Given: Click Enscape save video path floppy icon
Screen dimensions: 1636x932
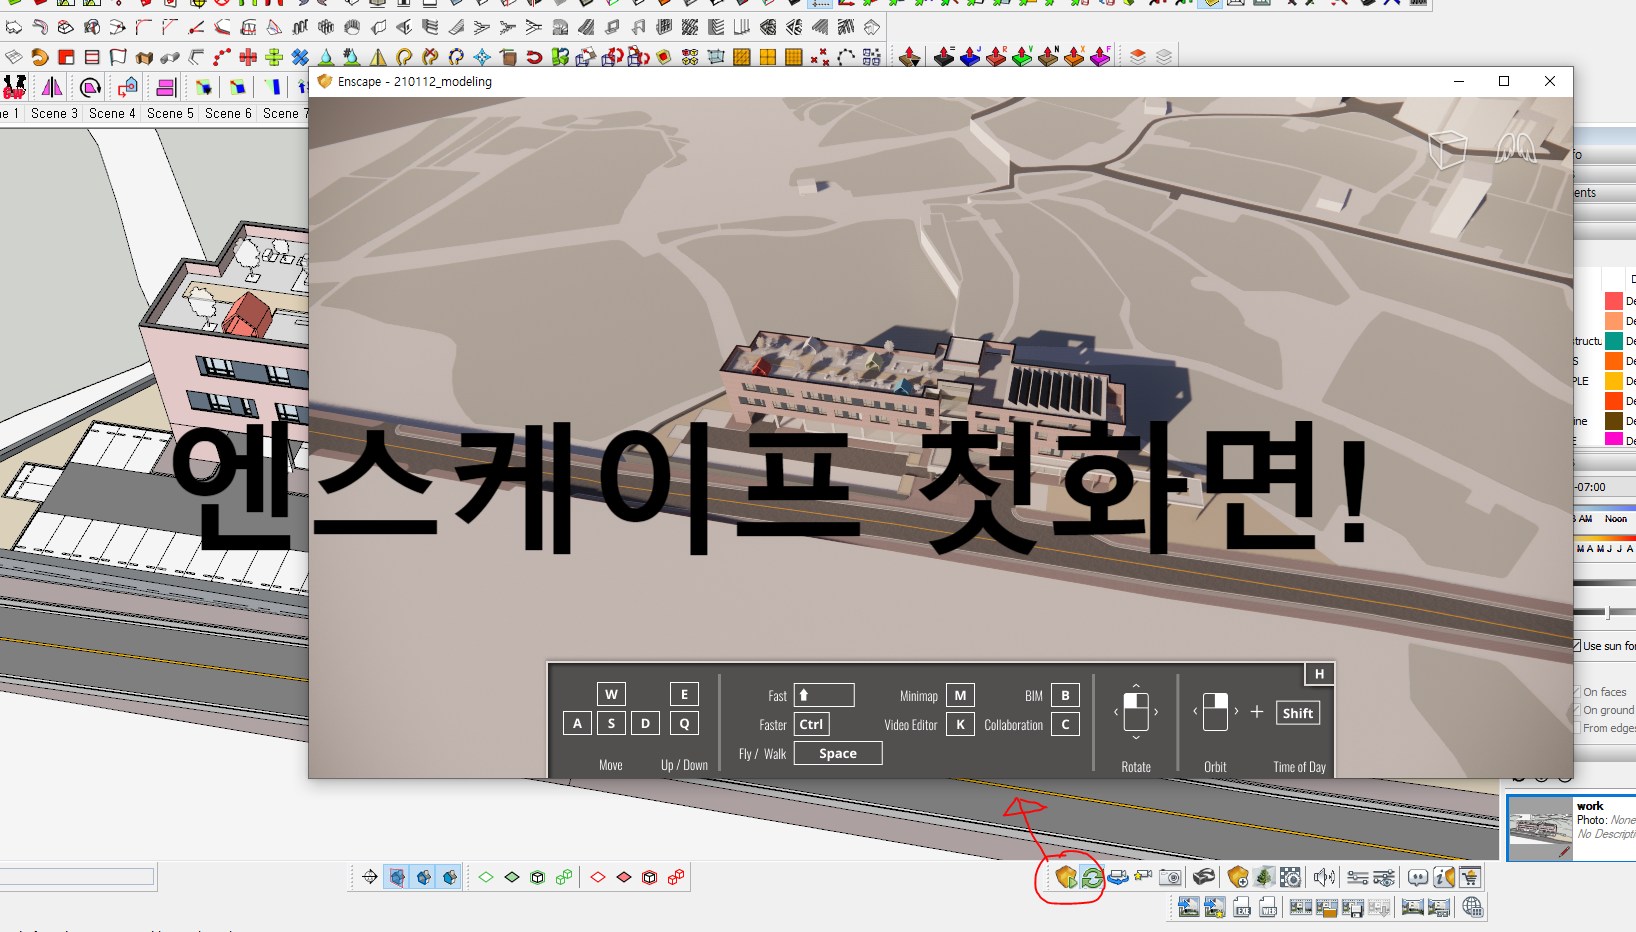Looking at the screenshot, I should [1353, 907].
